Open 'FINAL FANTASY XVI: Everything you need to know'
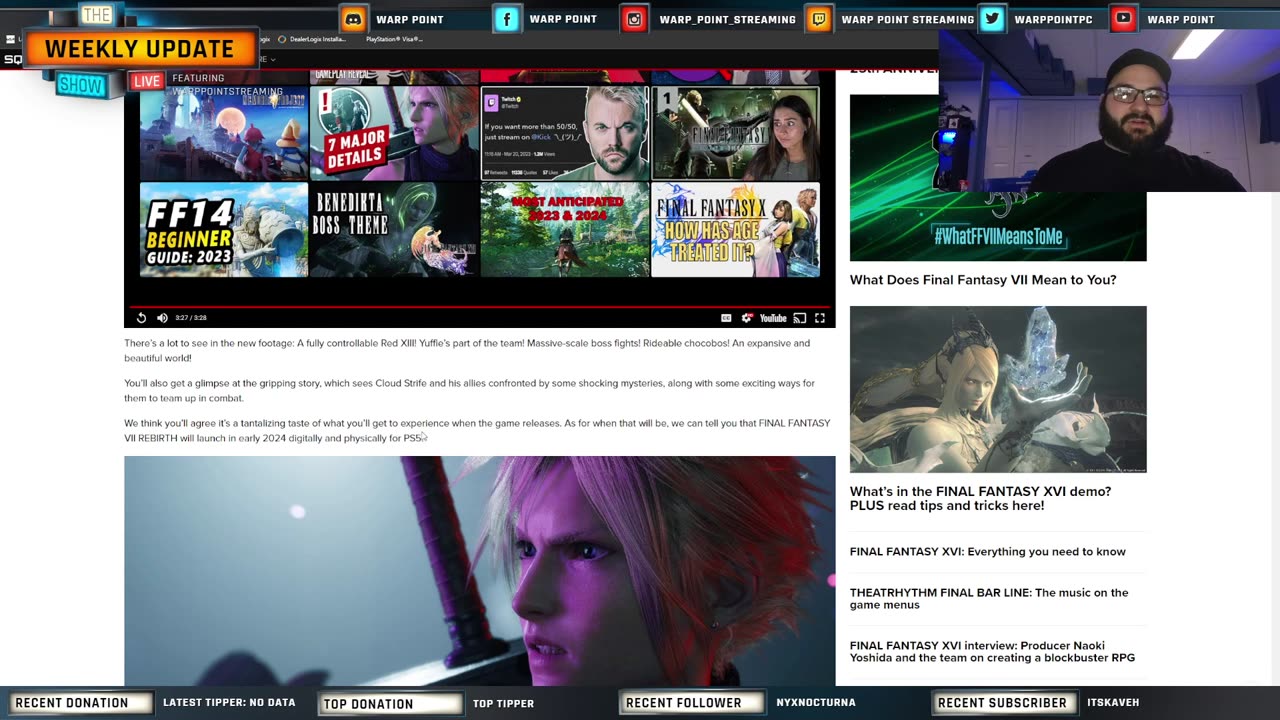The image size is (1280, 720). 988,552
